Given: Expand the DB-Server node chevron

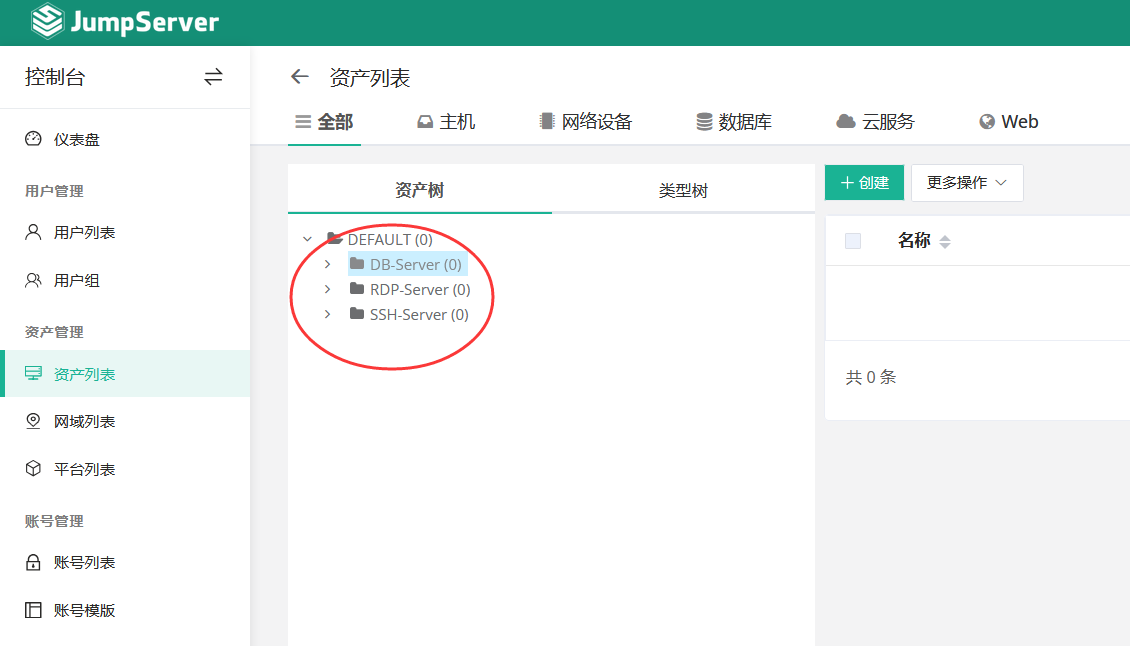Looking at the screenshot, I should [x=328, y=265].
